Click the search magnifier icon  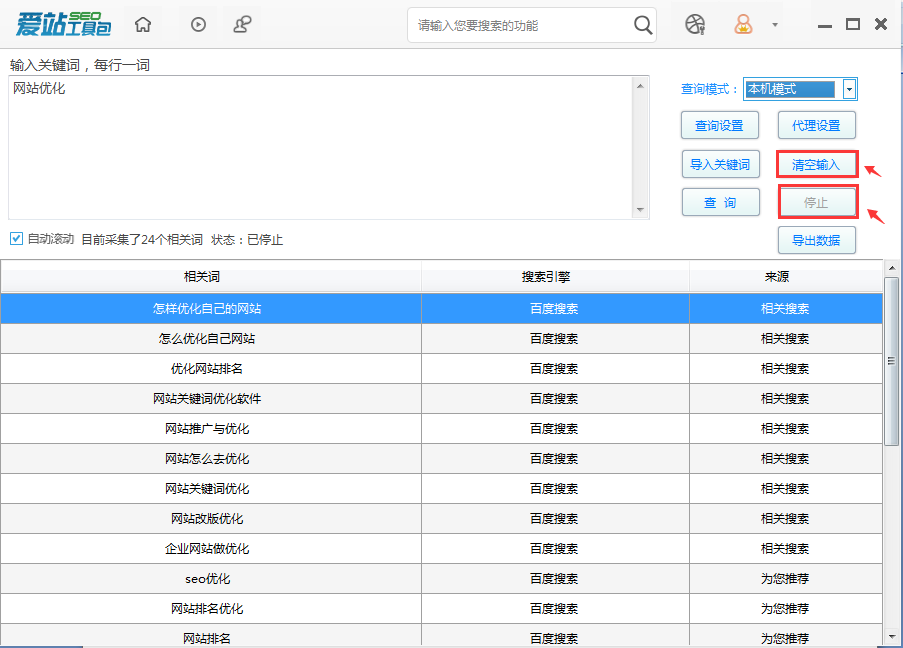click(643, 24)
